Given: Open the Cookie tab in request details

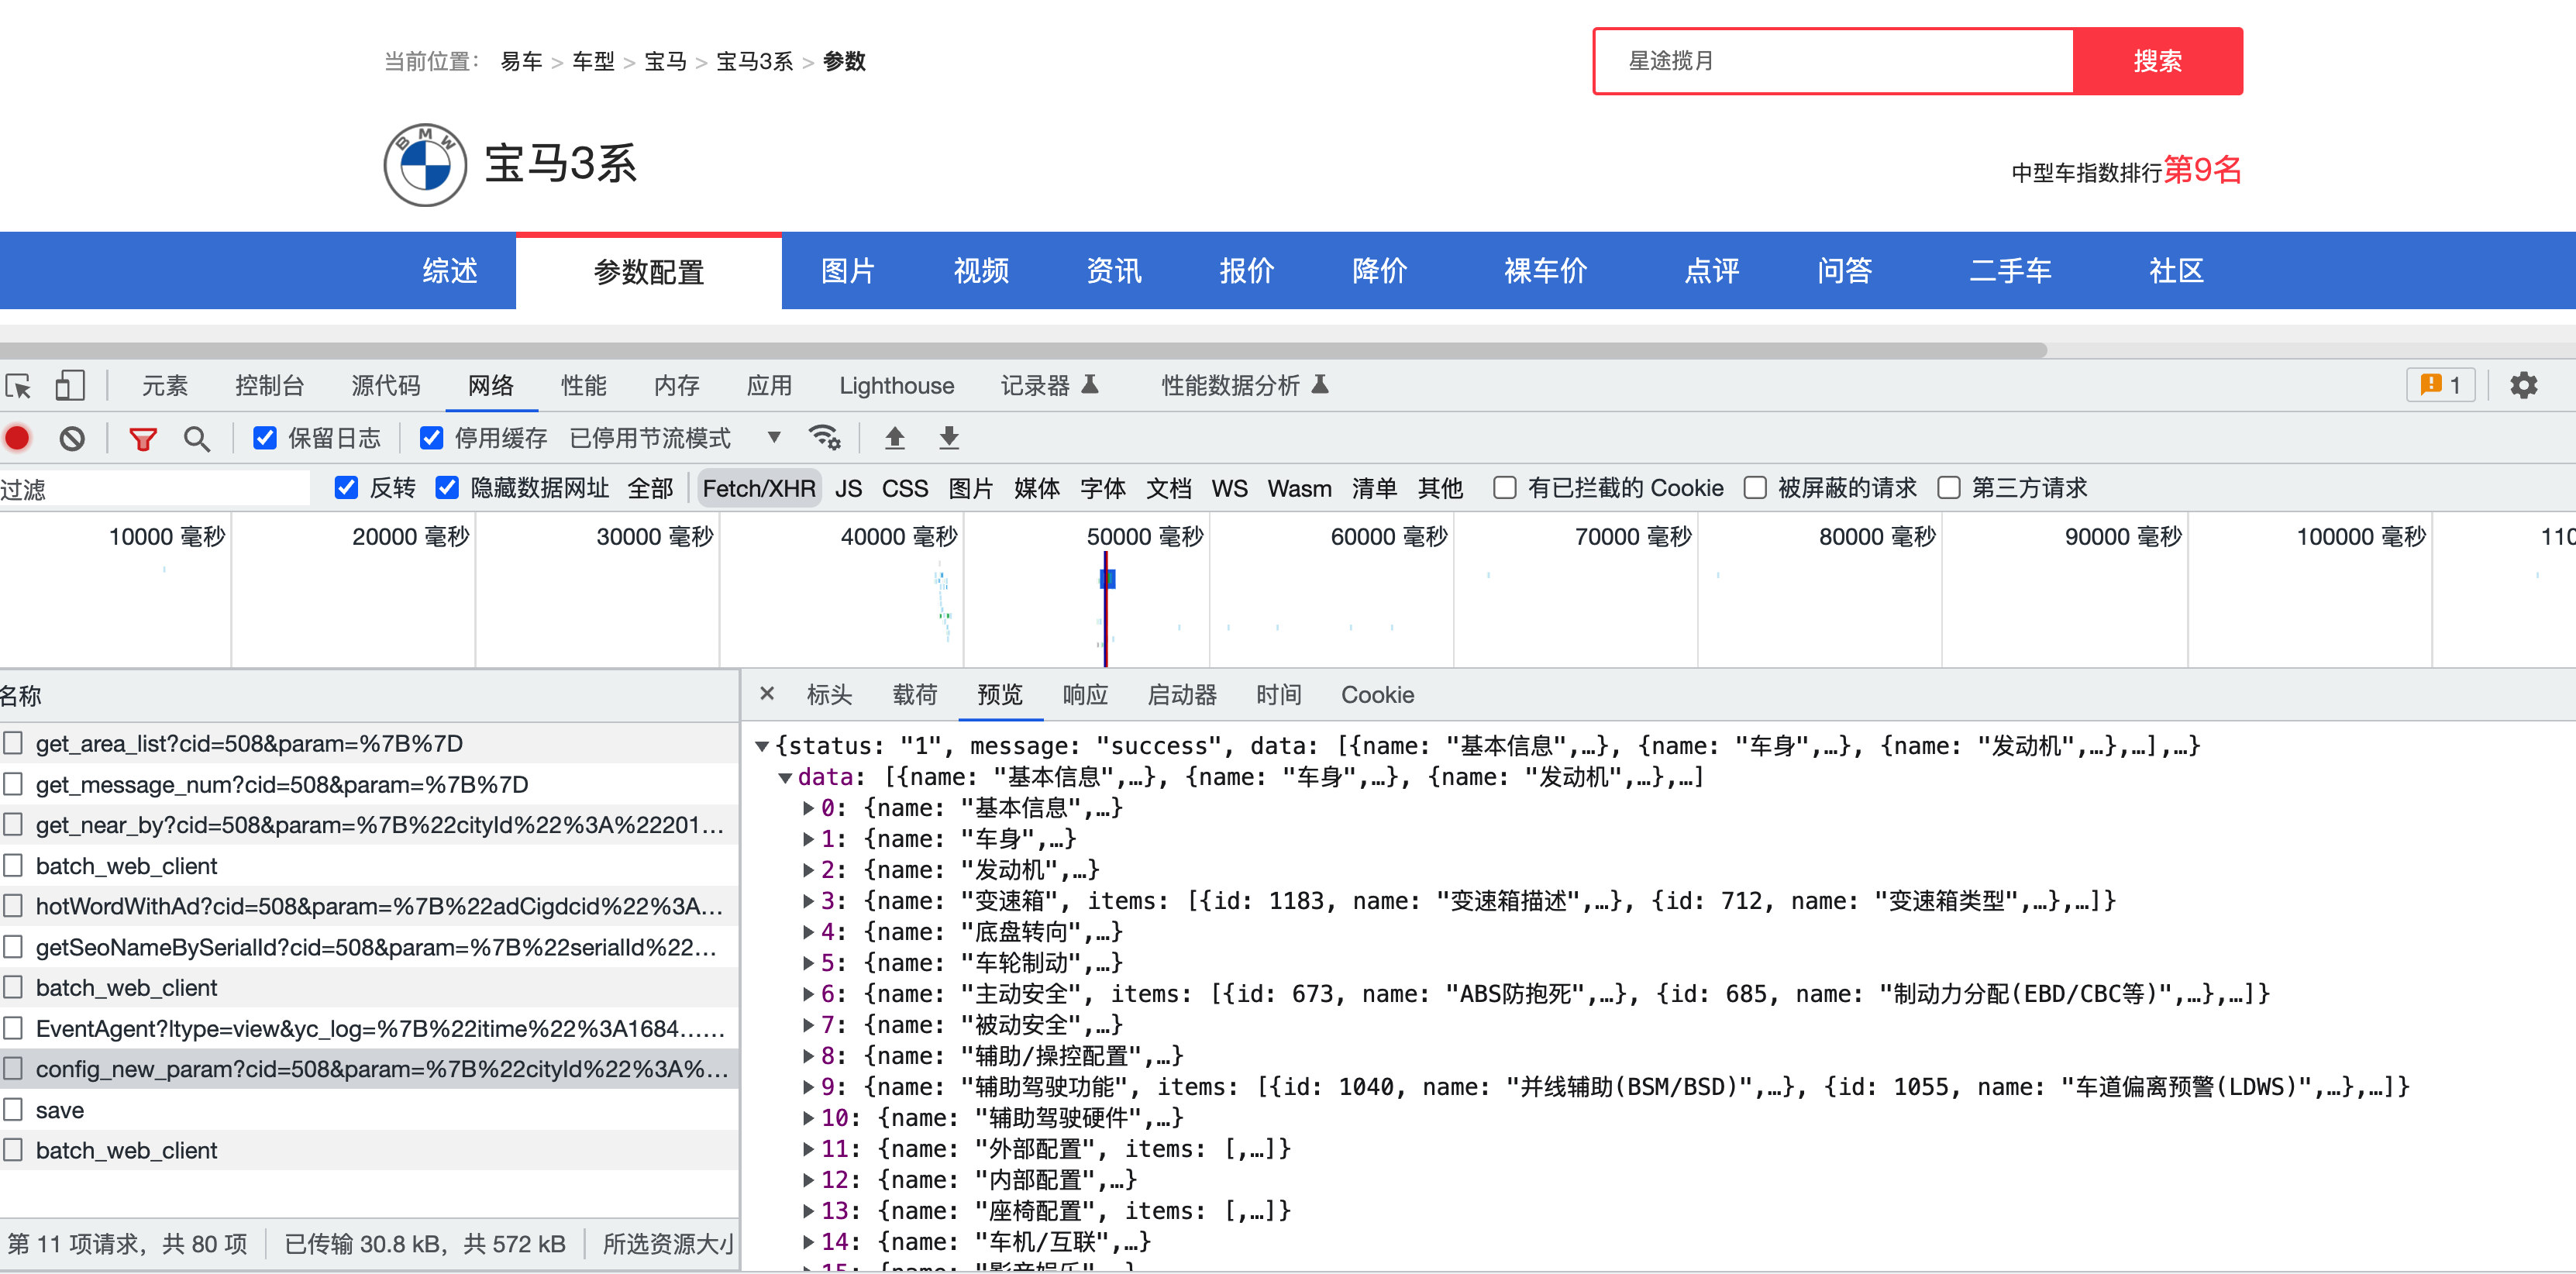Looking at the screenshot, I should 1377,694.
